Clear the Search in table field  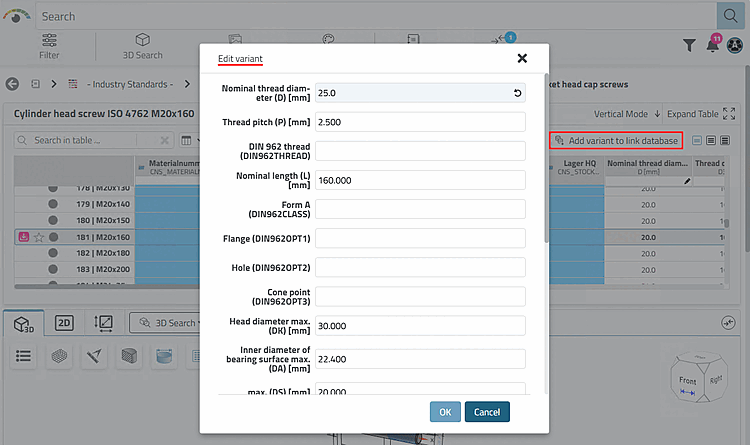pyautogui.click(x=165, y=140)
